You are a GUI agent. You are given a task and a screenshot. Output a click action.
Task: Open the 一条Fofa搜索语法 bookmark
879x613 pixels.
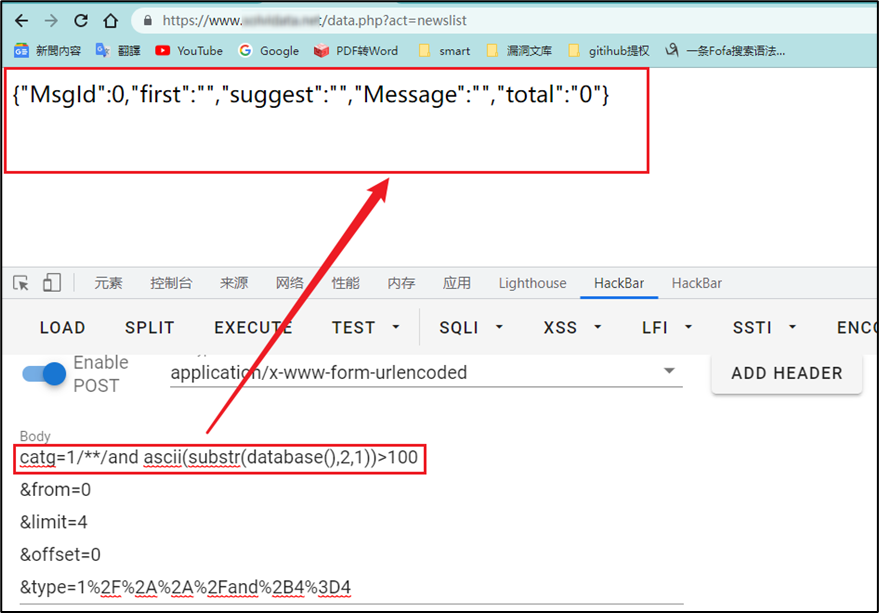point(725,51)
